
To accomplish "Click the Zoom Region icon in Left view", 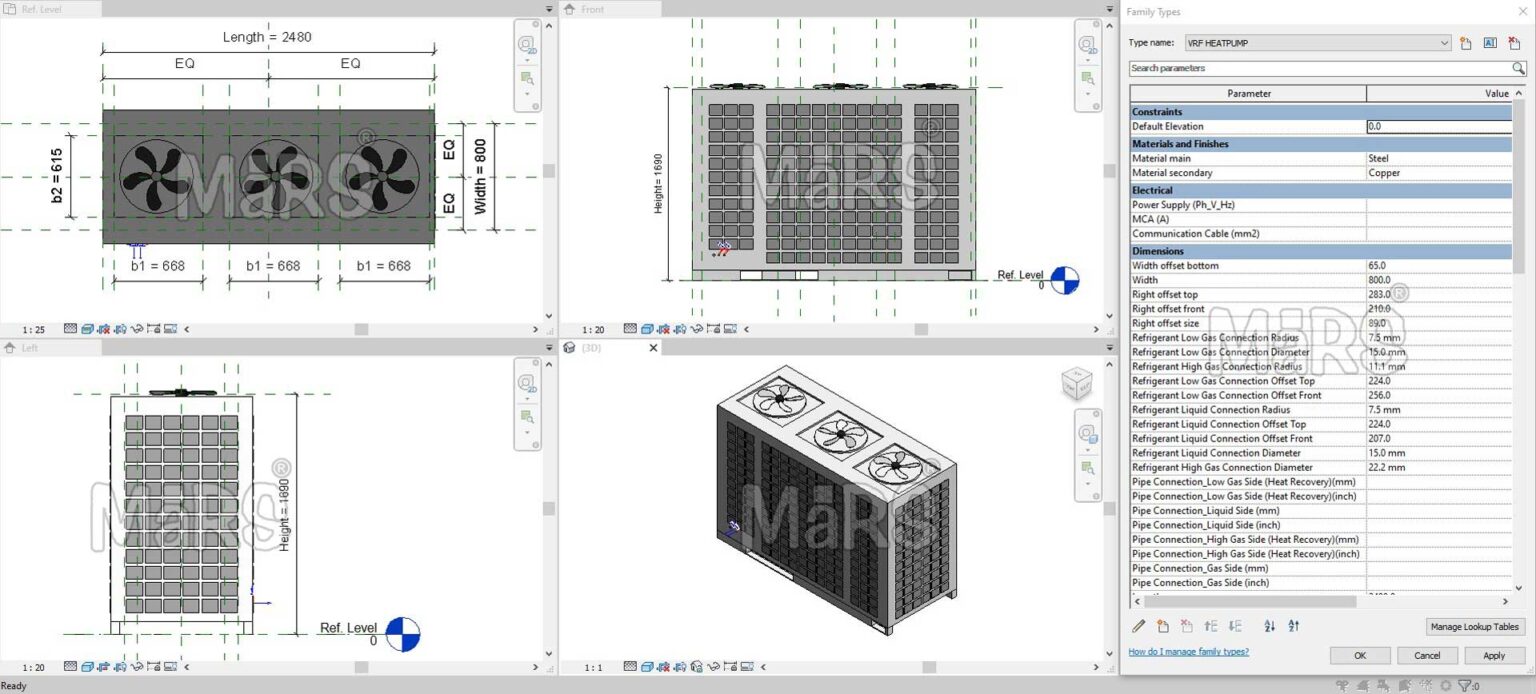I will [526, 416].
